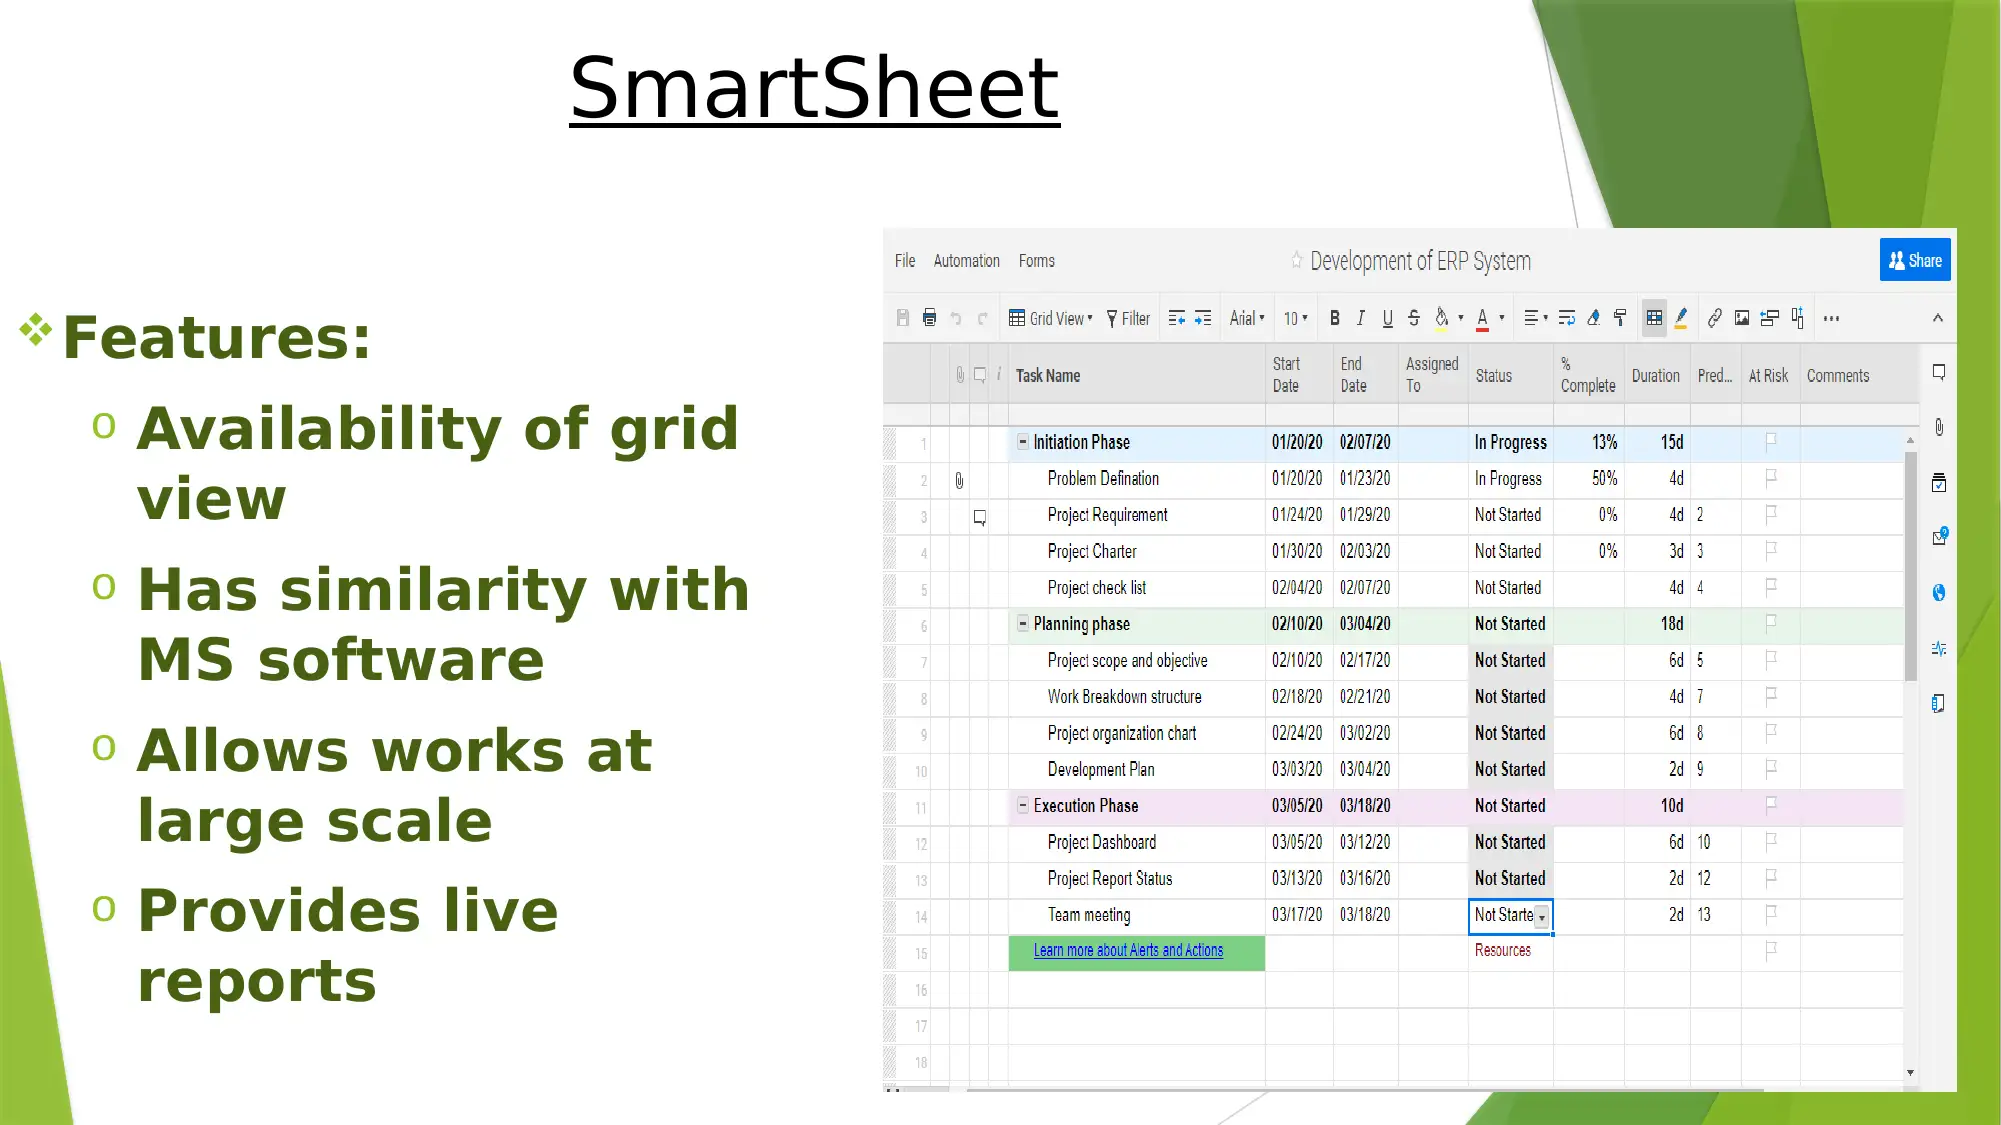The width and height of the screenshot is (2001, 1125).
Task: Open the Forms menu
Action: [1036, 260]
